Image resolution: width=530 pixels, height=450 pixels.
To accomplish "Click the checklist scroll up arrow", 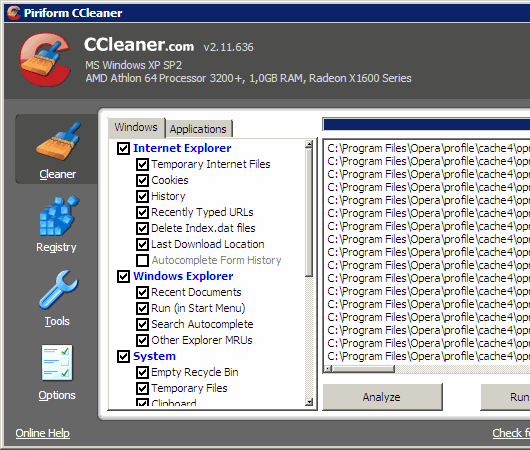I will 309,144.
